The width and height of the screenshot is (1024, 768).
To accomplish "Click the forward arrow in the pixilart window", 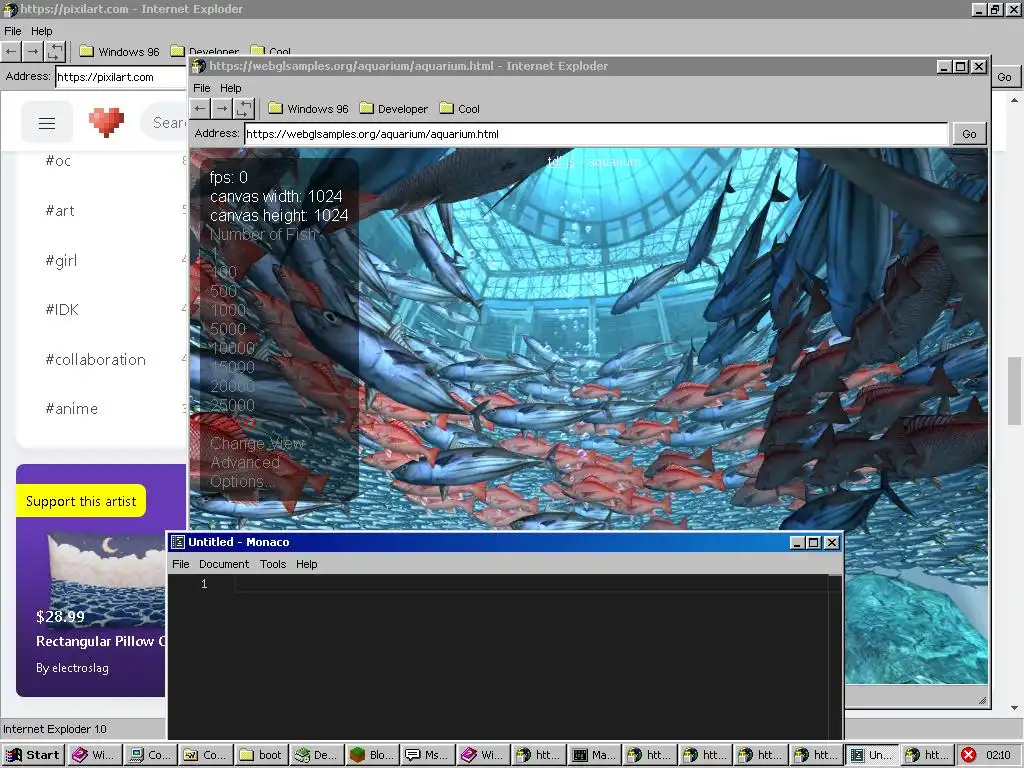I will pos(33,52).
